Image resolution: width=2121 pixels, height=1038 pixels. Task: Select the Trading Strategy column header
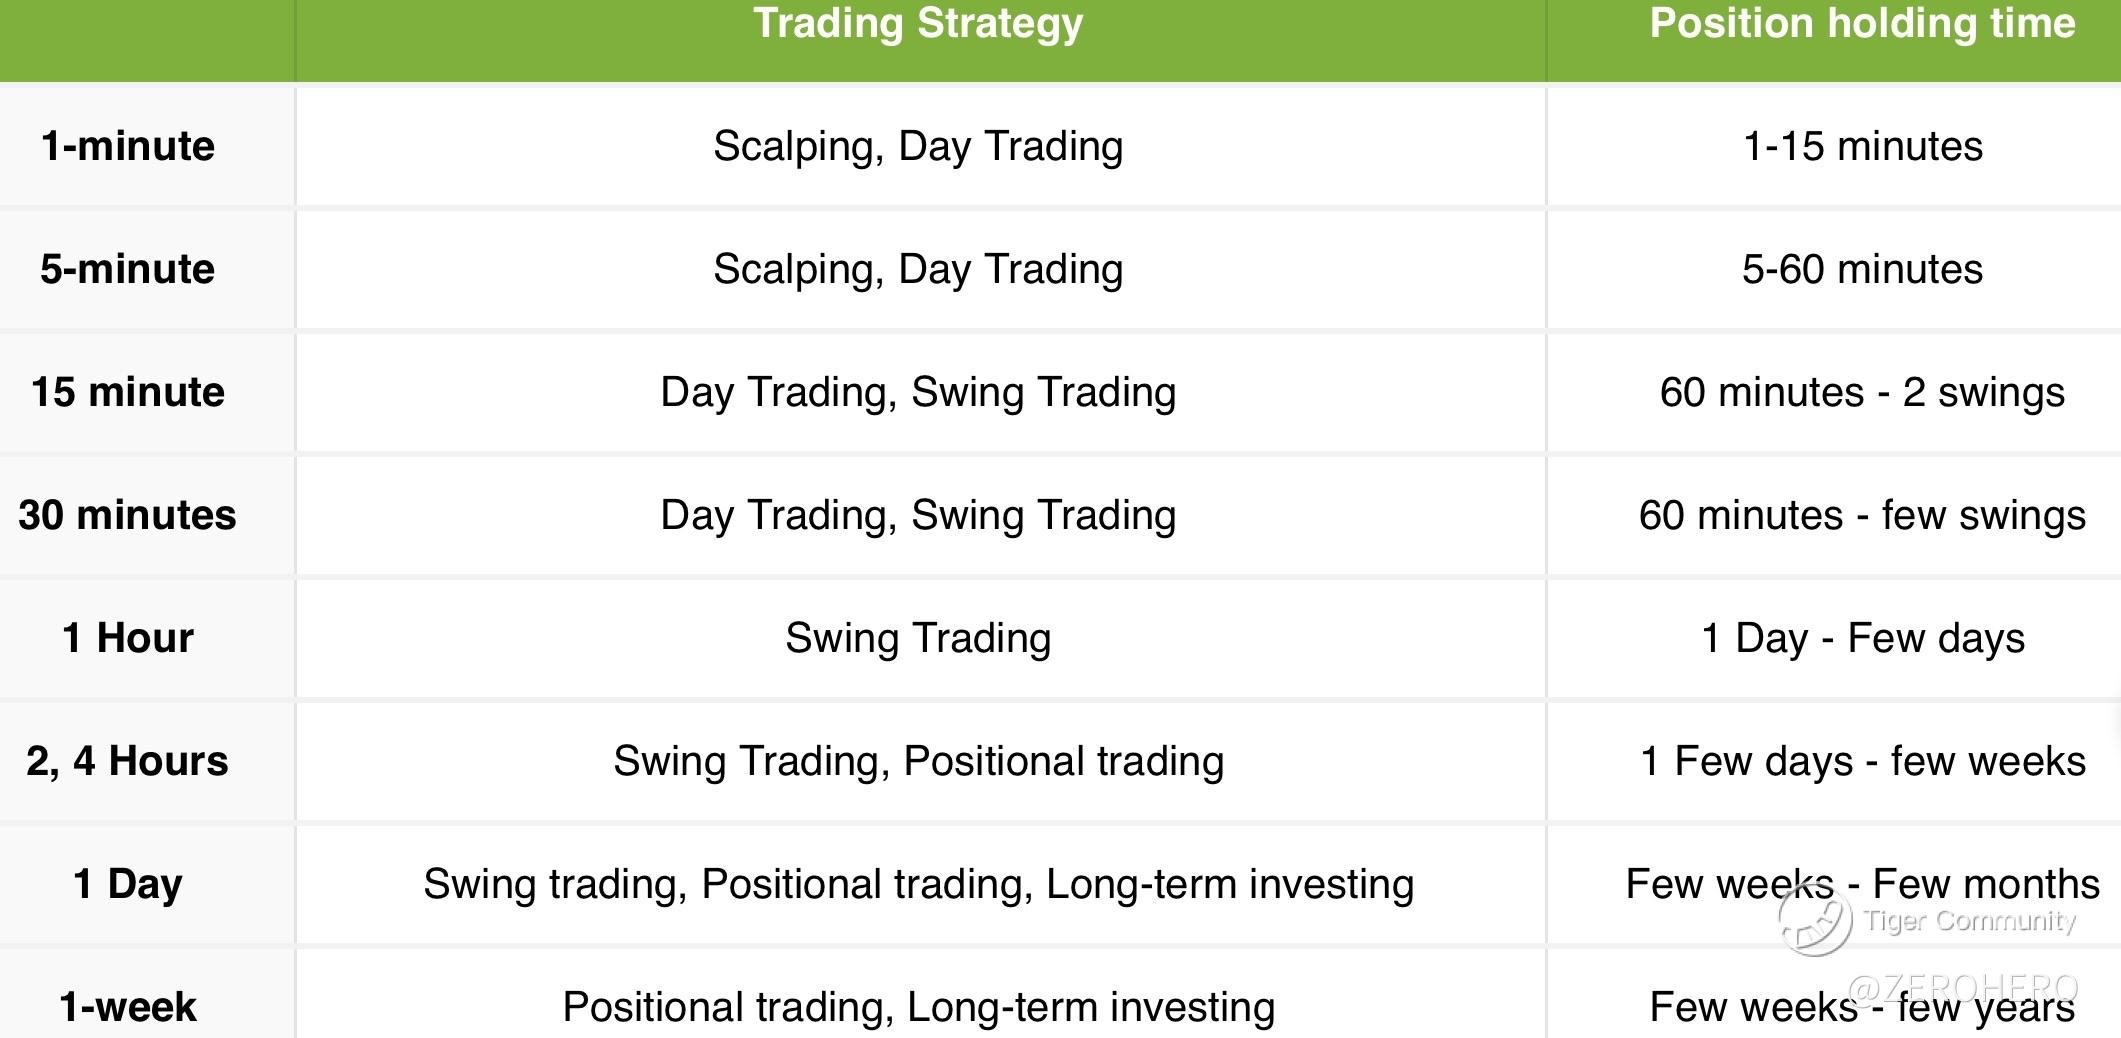click(x=919, y=23)
